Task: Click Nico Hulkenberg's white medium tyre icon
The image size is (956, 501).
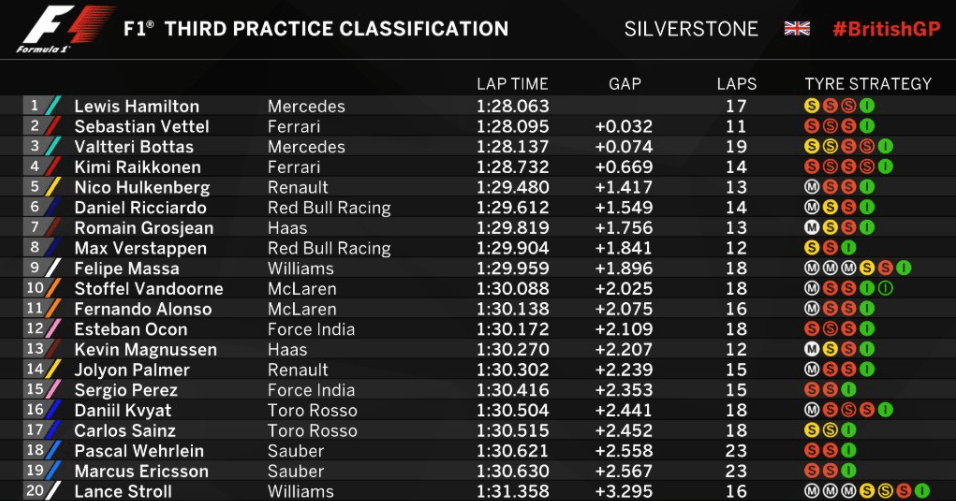Action: (x=812, y=187)
